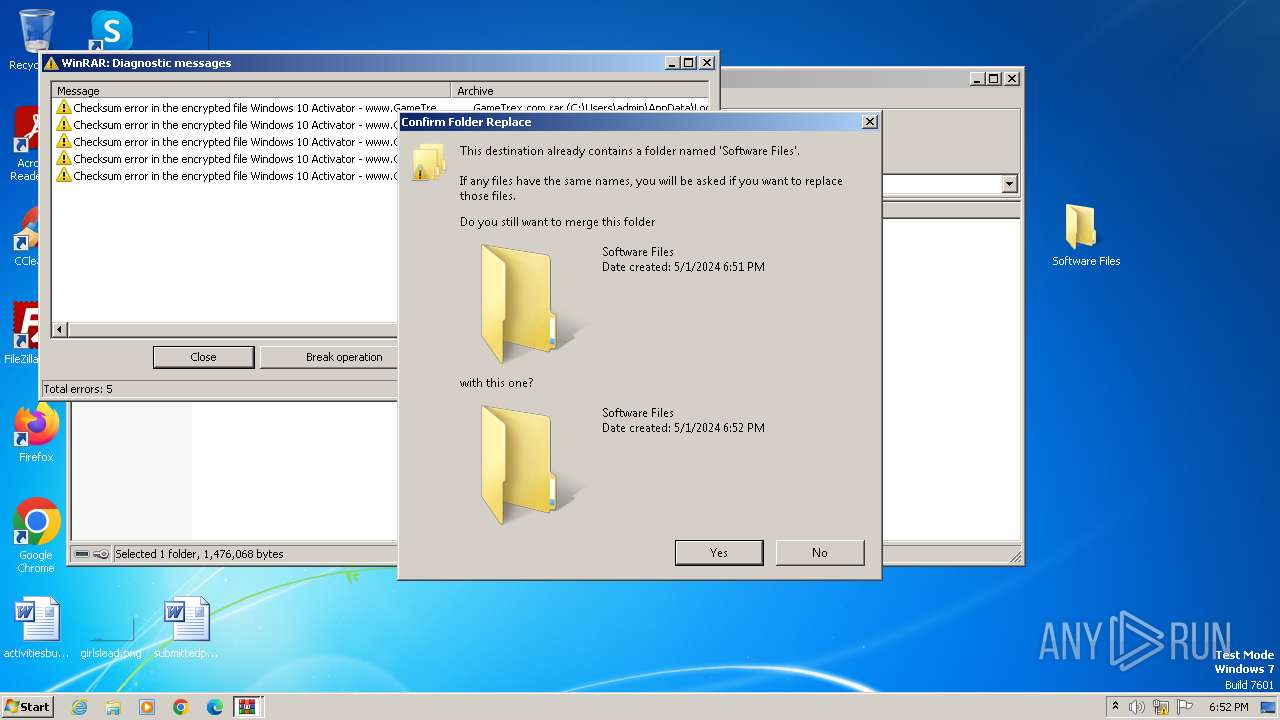Open the network status tray icon
This screenshot has height=720, width=1280.
[1161, 707]
